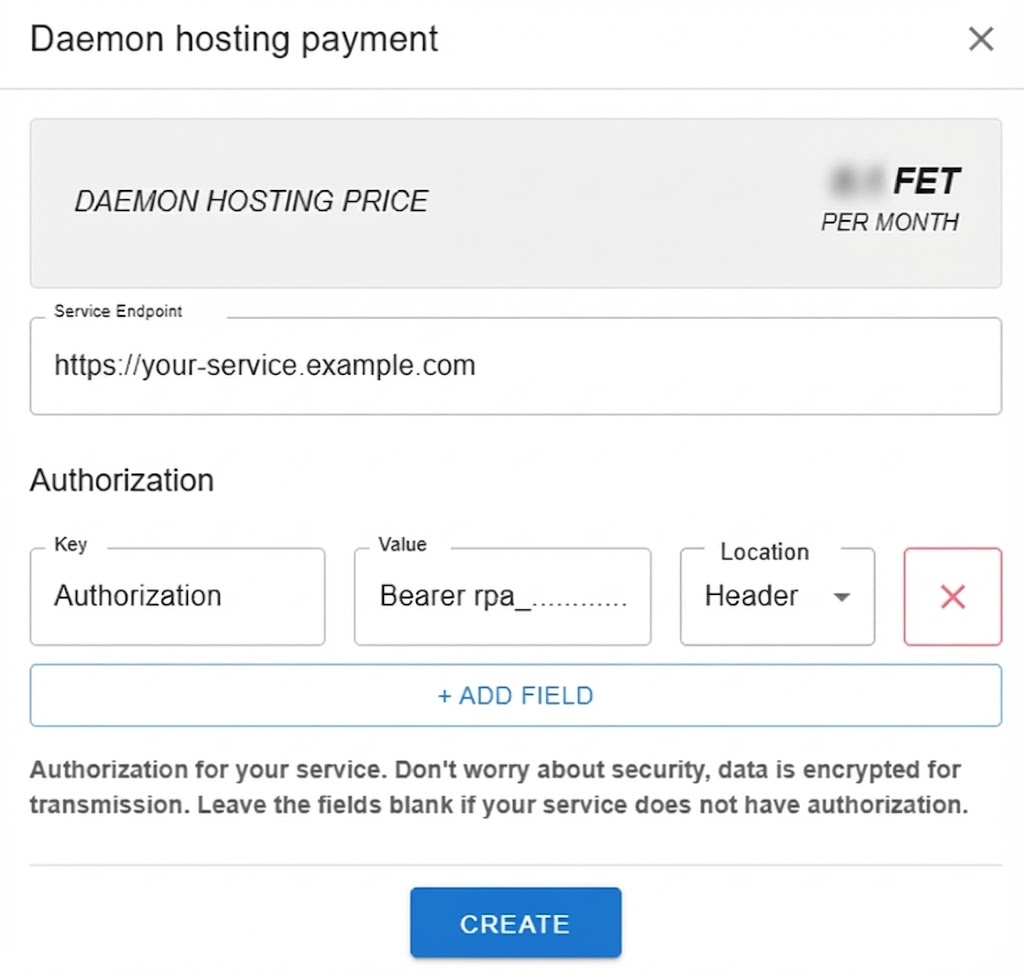
Task: Click the Daemon hosting payment title
Action: [234, 38]
